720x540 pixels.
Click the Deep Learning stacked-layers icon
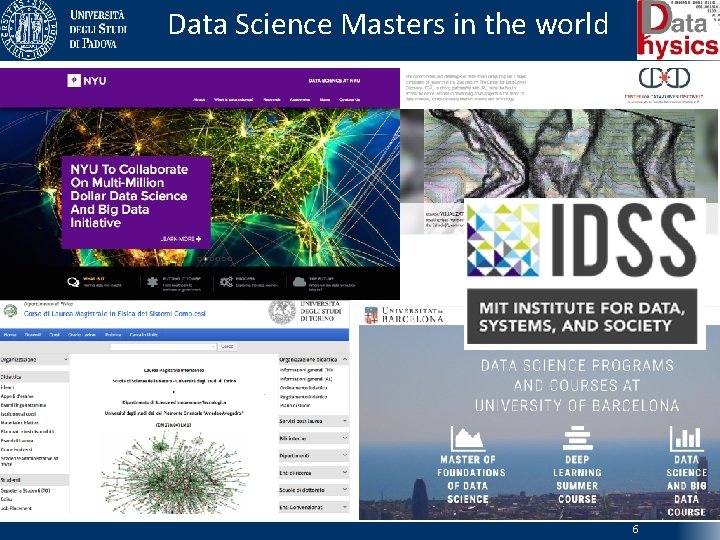click(577, 438)
